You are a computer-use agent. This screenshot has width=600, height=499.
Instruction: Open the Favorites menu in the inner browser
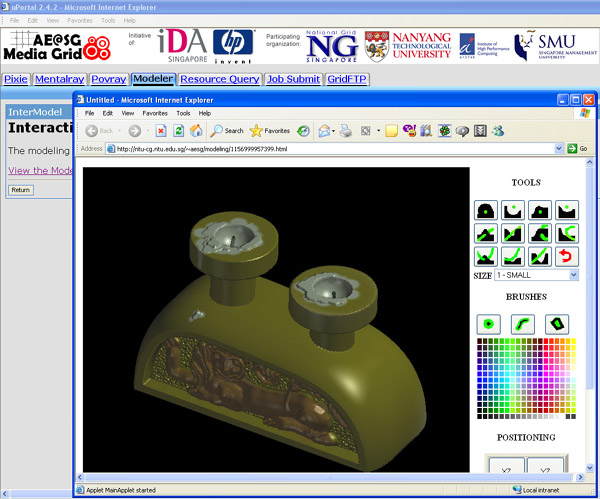(155, 113)
